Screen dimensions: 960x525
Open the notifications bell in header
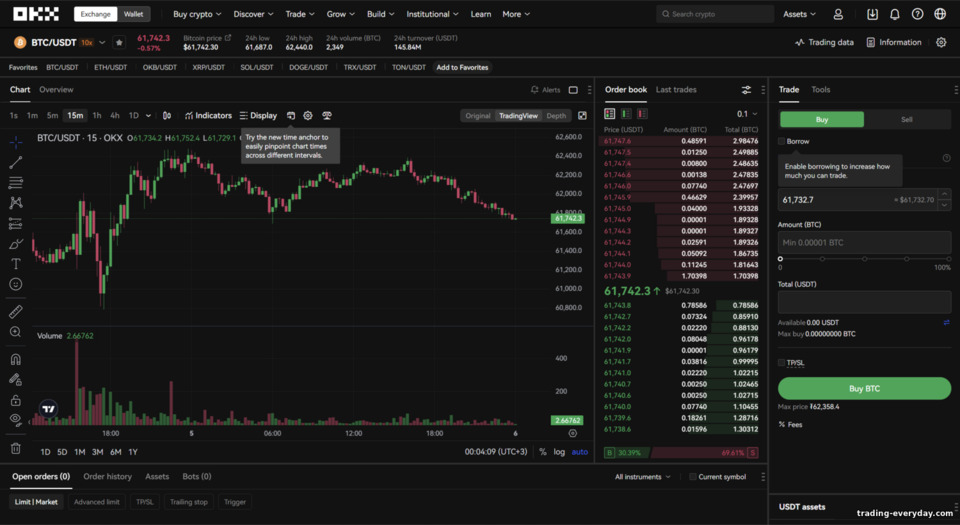[x=894, y=14]
